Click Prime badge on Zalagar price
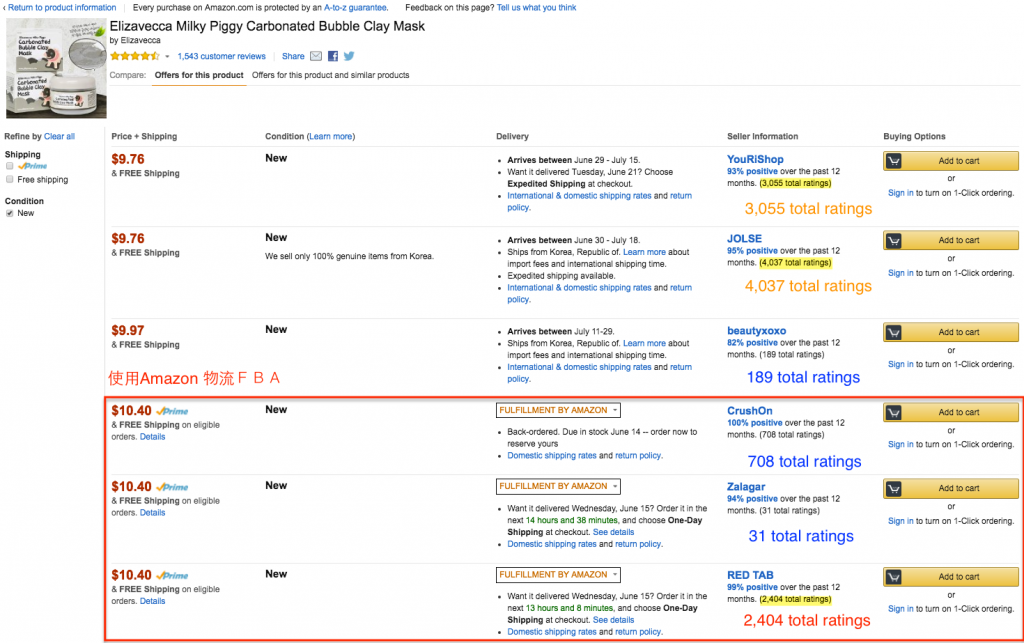Viewport: 1024px width, 643px height. (x=172, y=487)
